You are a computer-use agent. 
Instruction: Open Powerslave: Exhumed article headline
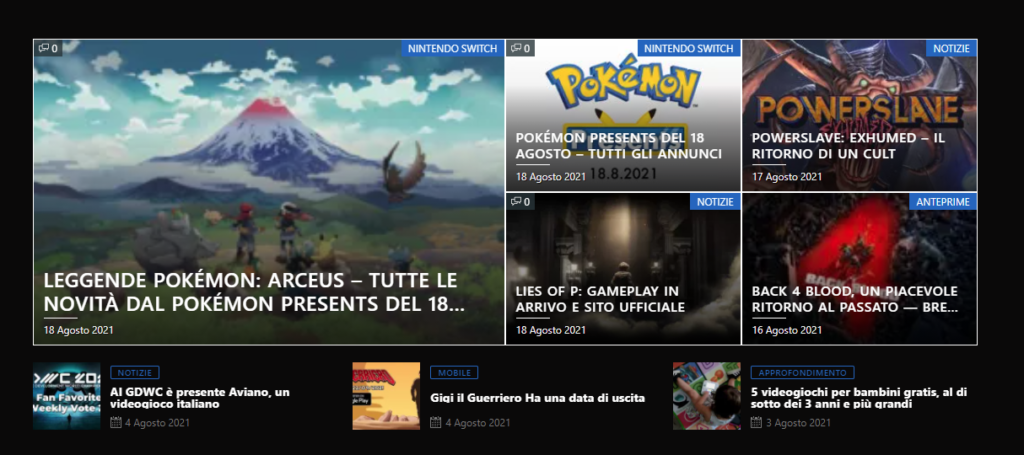[x=848, y=146]
